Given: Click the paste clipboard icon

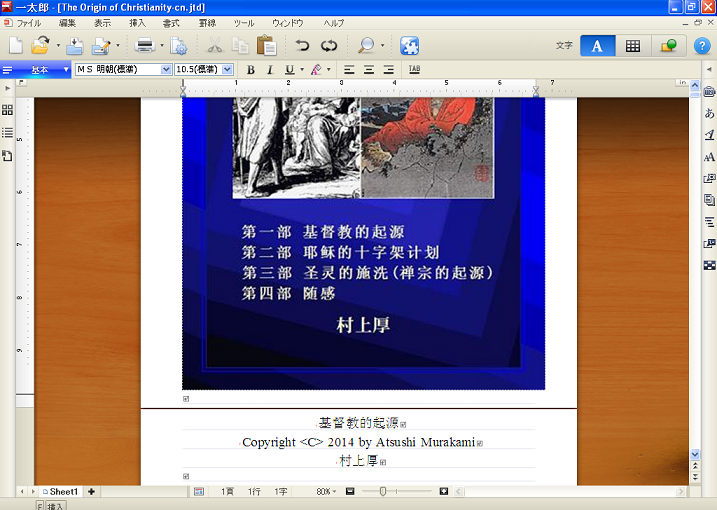Looking at the screenshot, I should [266, 45].
